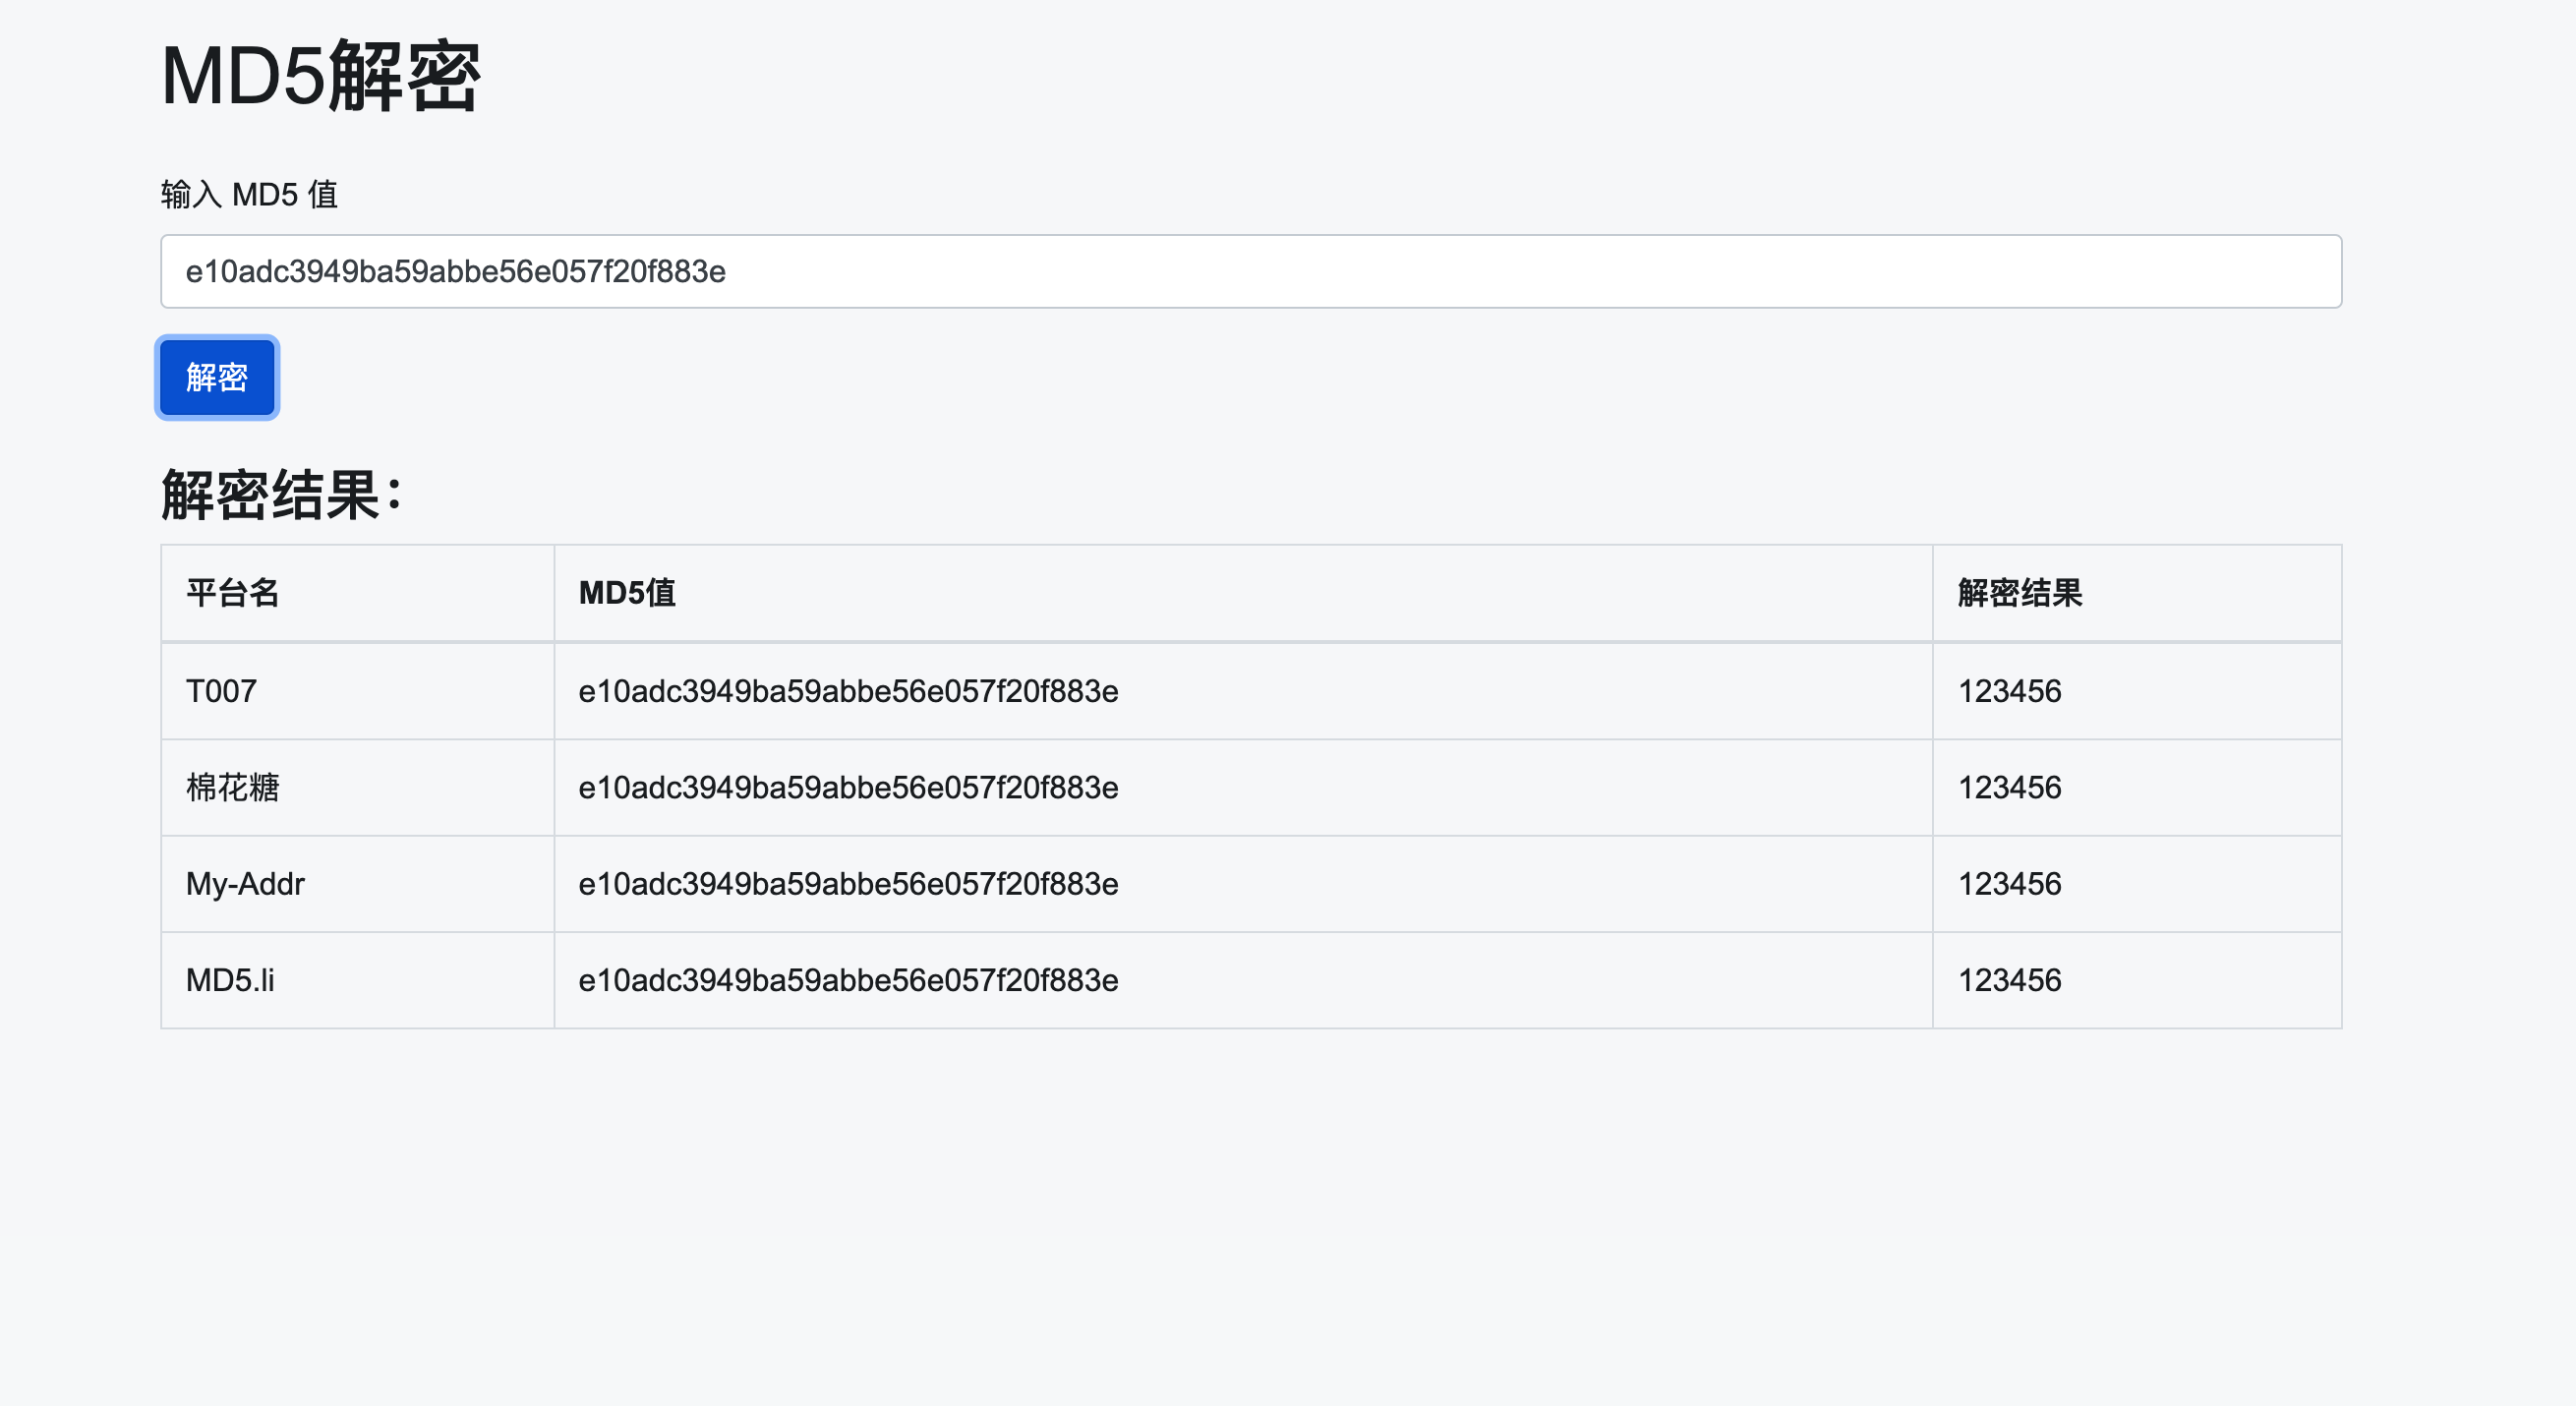Click the 解密结果 table column header
Viewport: 2576px width, 1406px height.
tap(2020, 593)
